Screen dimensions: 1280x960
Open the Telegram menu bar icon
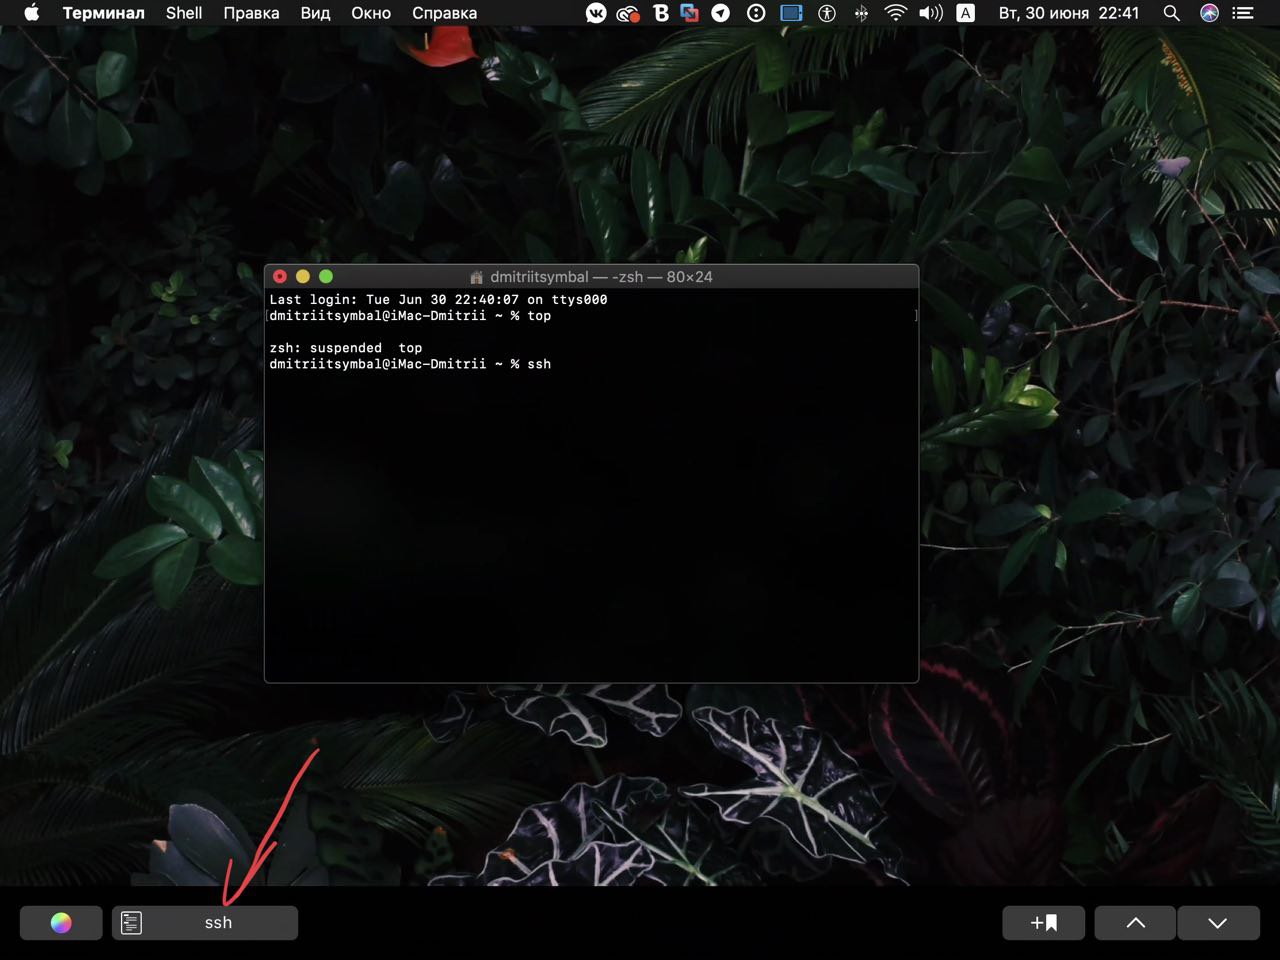pyautogui.click(x=720, y=13)
